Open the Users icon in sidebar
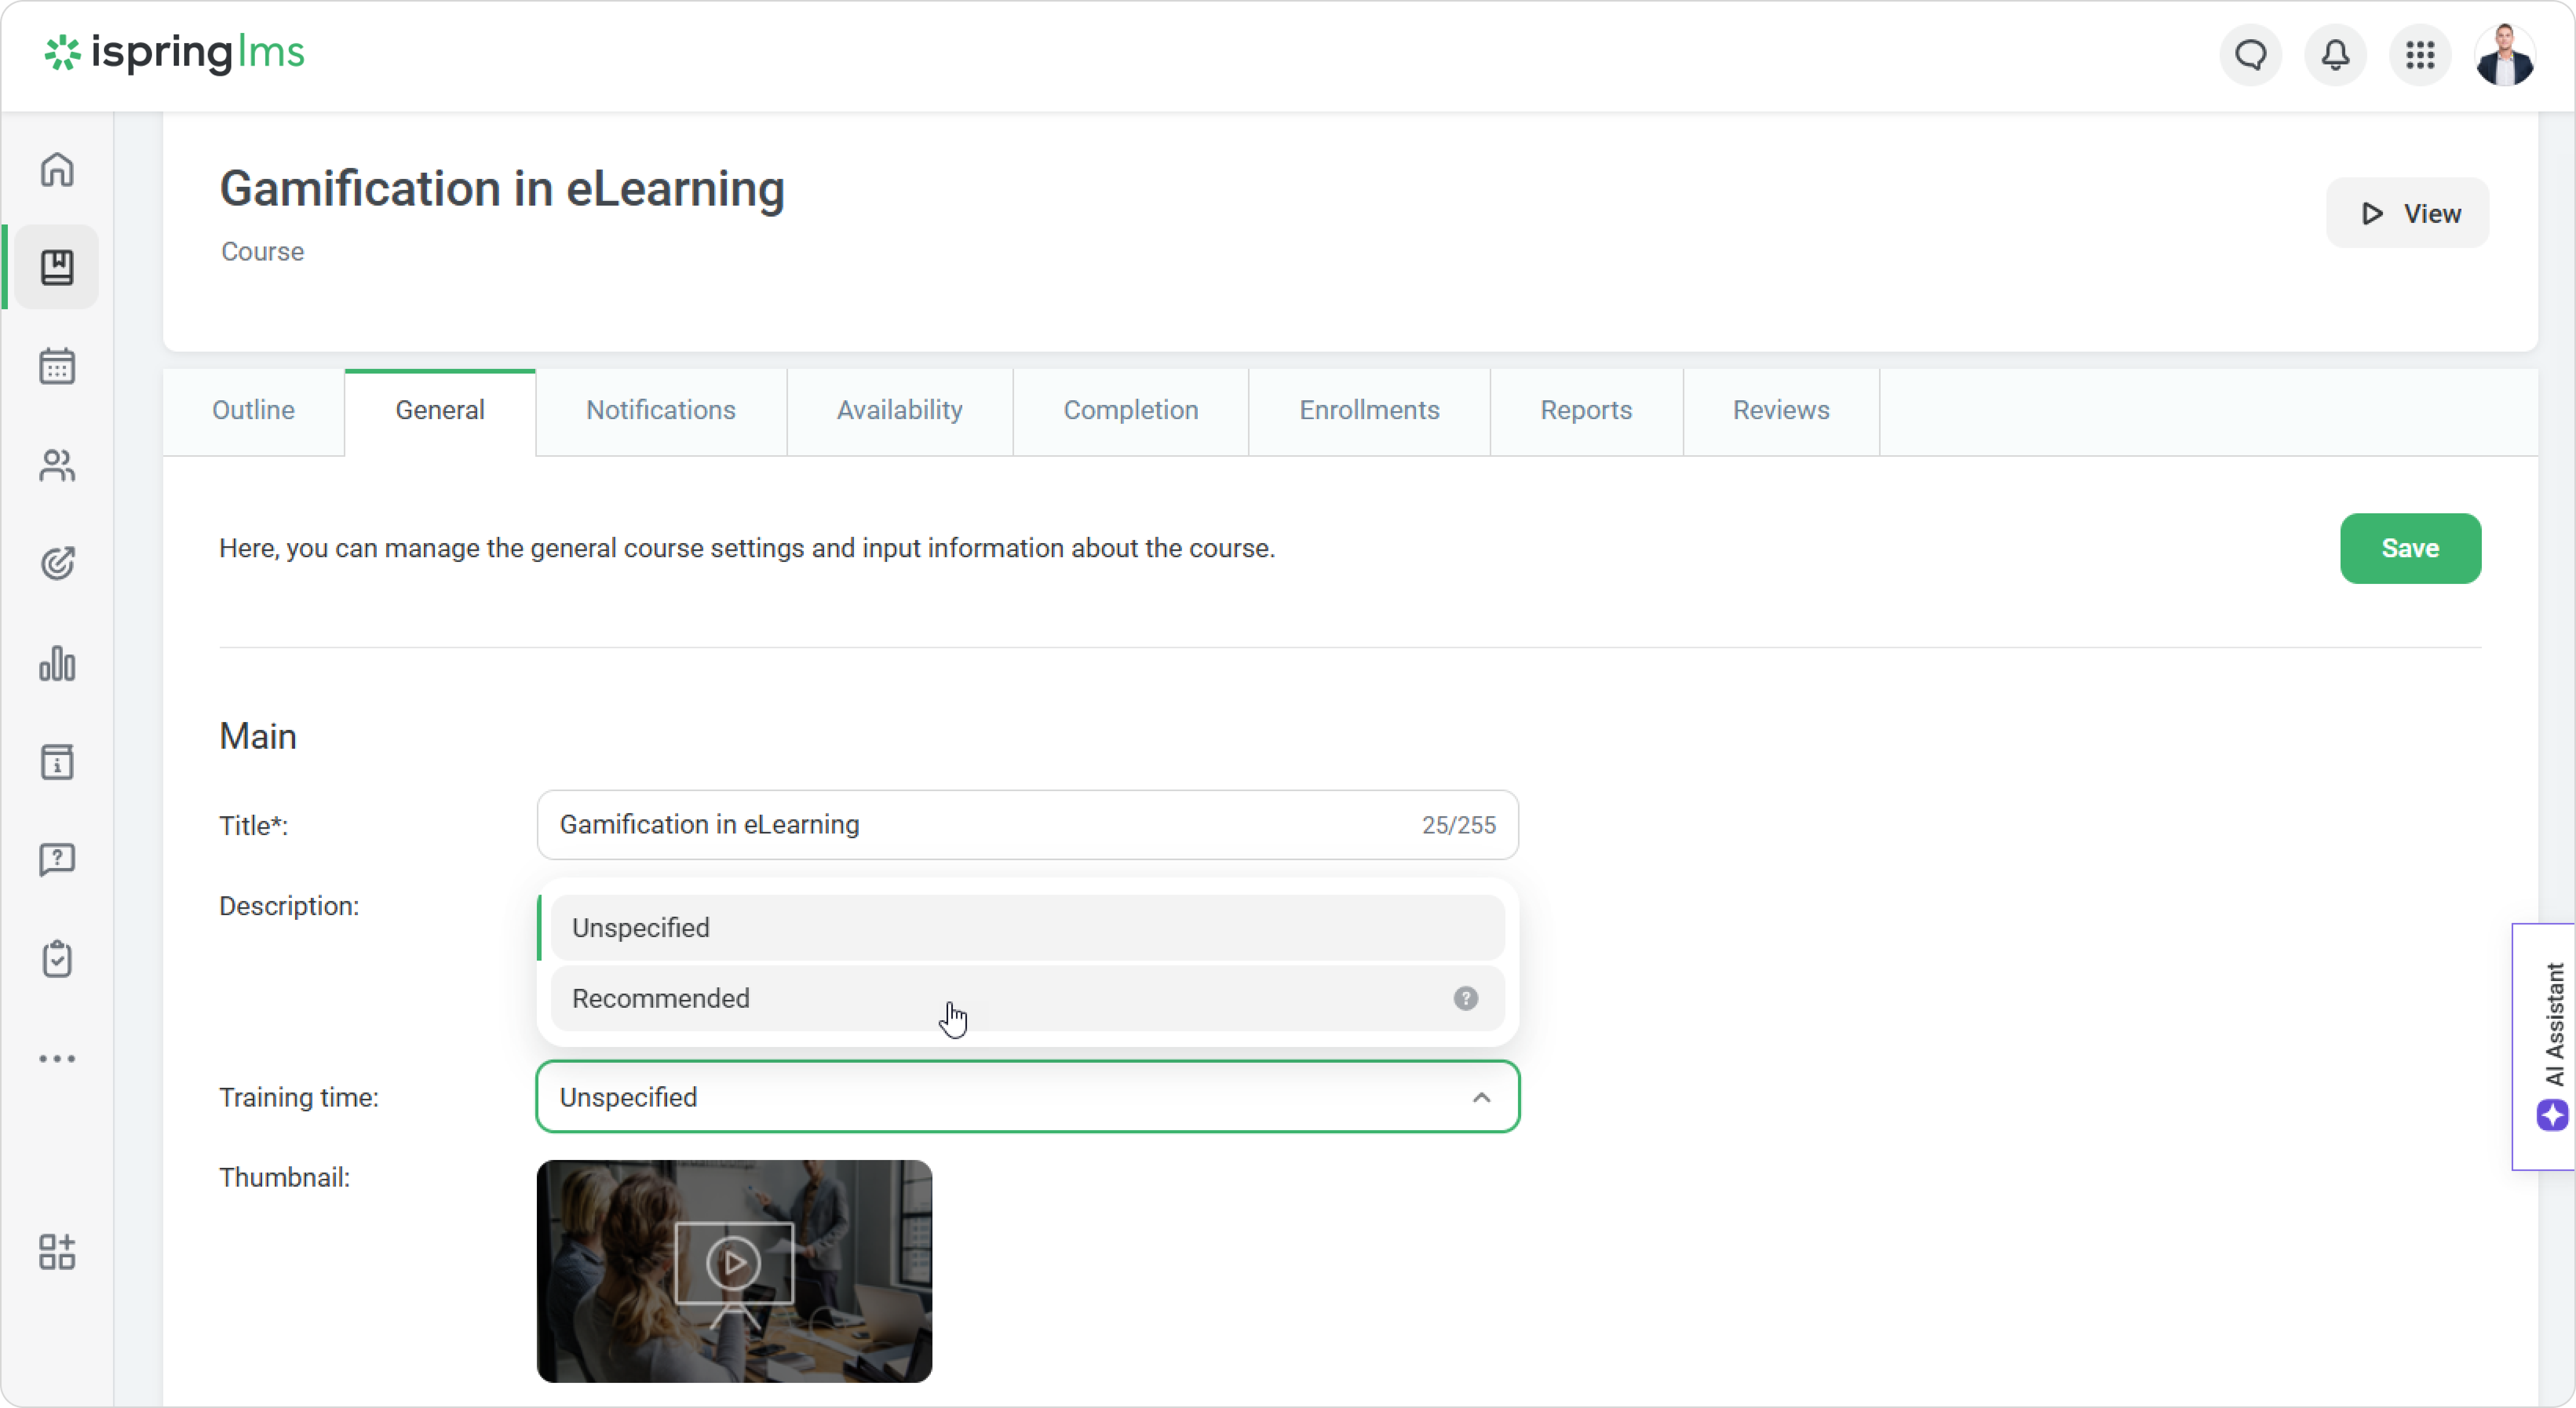Image resolution: width=2576 pixels, height=1408 pixels. point(57,465)
